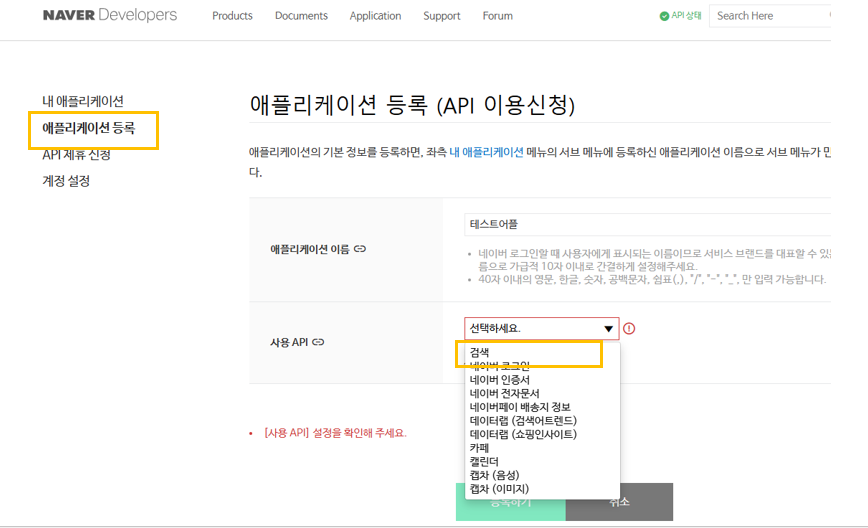The height and width of the screenshot is (528, 868).
Task: Click the dropdown arrow of 선택하세요
Action: click(608, 329)
